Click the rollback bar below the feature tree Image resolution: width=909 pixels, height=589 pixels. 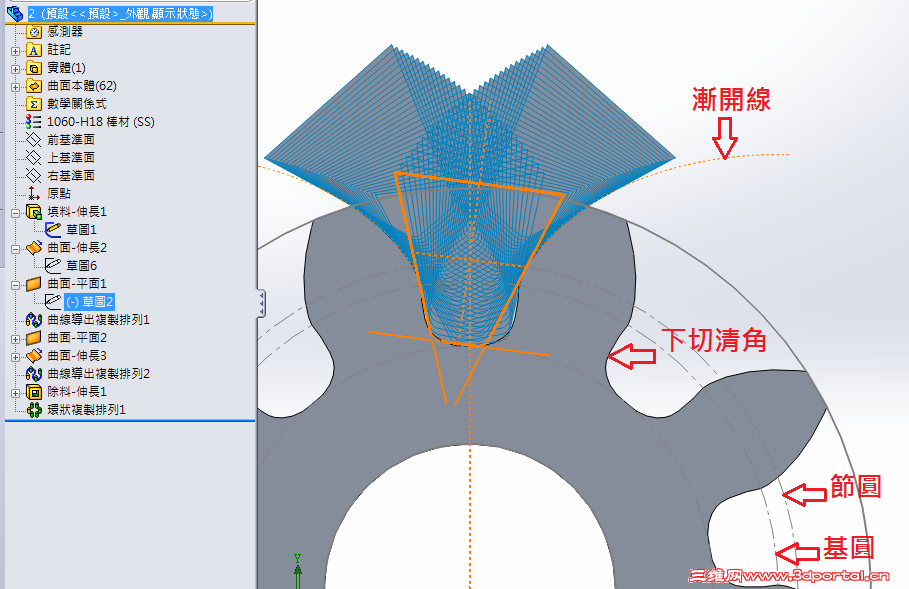[x=130, y=420]
